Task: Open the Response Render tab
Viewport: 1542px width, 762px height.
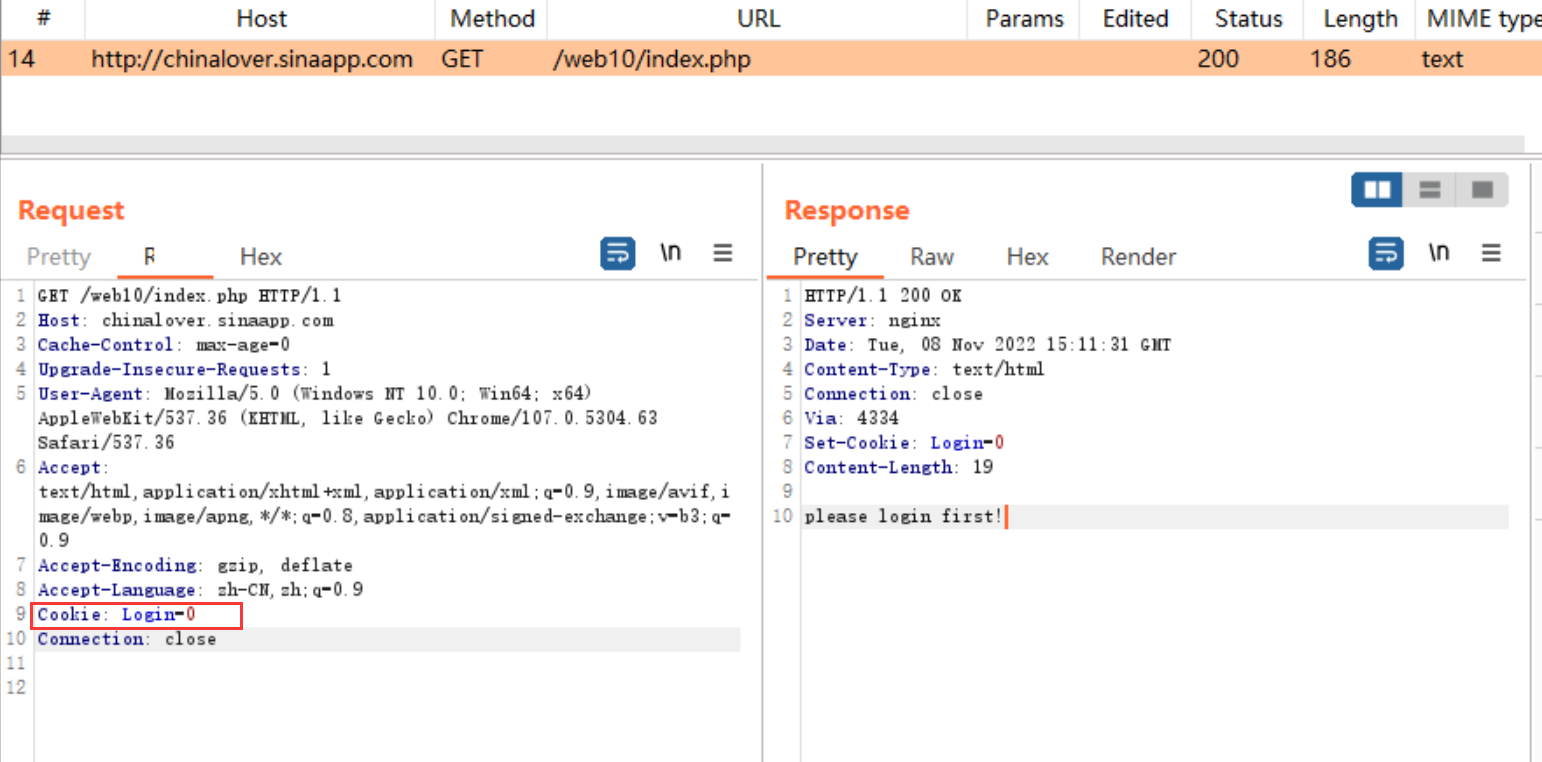Action: point(1138,257)
